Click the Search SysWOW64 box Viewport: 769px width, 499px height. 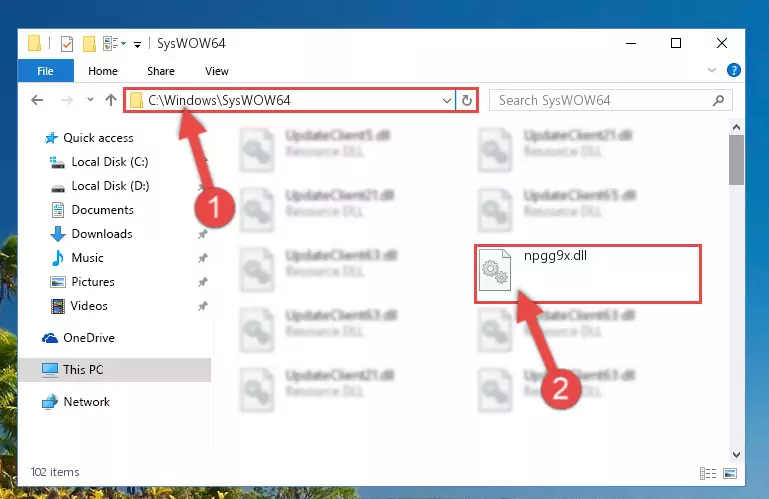click(611, 101)
